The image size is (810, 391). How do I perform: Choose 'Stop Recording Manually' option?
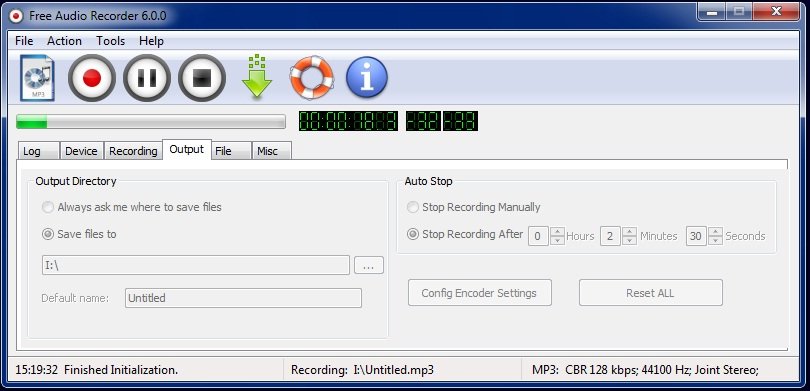[x=474, y=207]
